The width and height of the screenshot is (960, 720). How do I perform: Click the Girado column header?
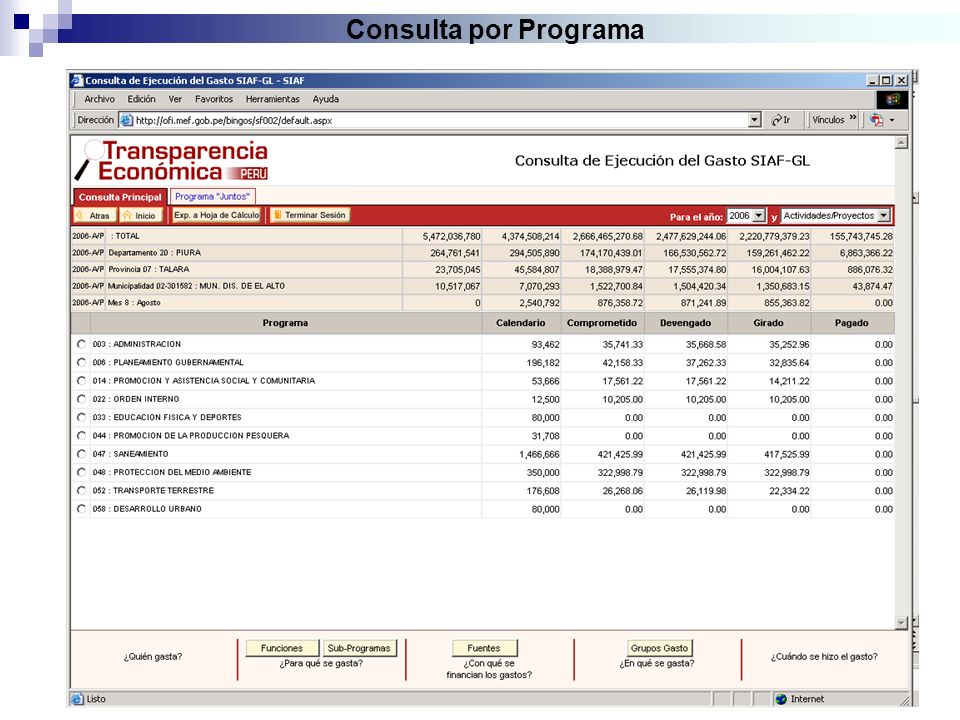pos(768,323)
